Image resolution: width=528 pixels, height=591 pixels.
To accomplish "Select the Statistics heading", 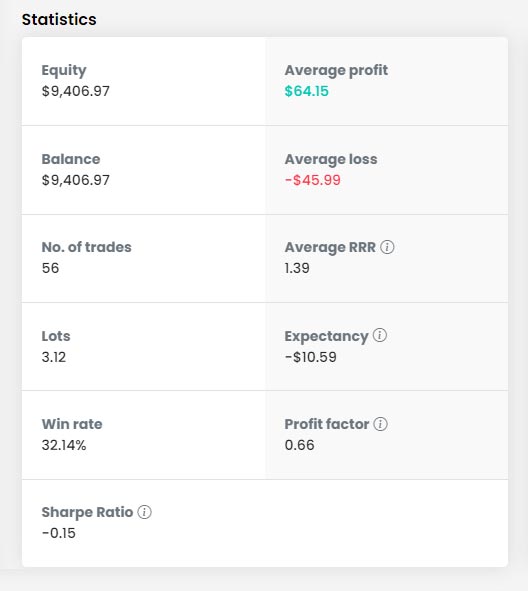I will pyautogui.click(x=59, y=19).
